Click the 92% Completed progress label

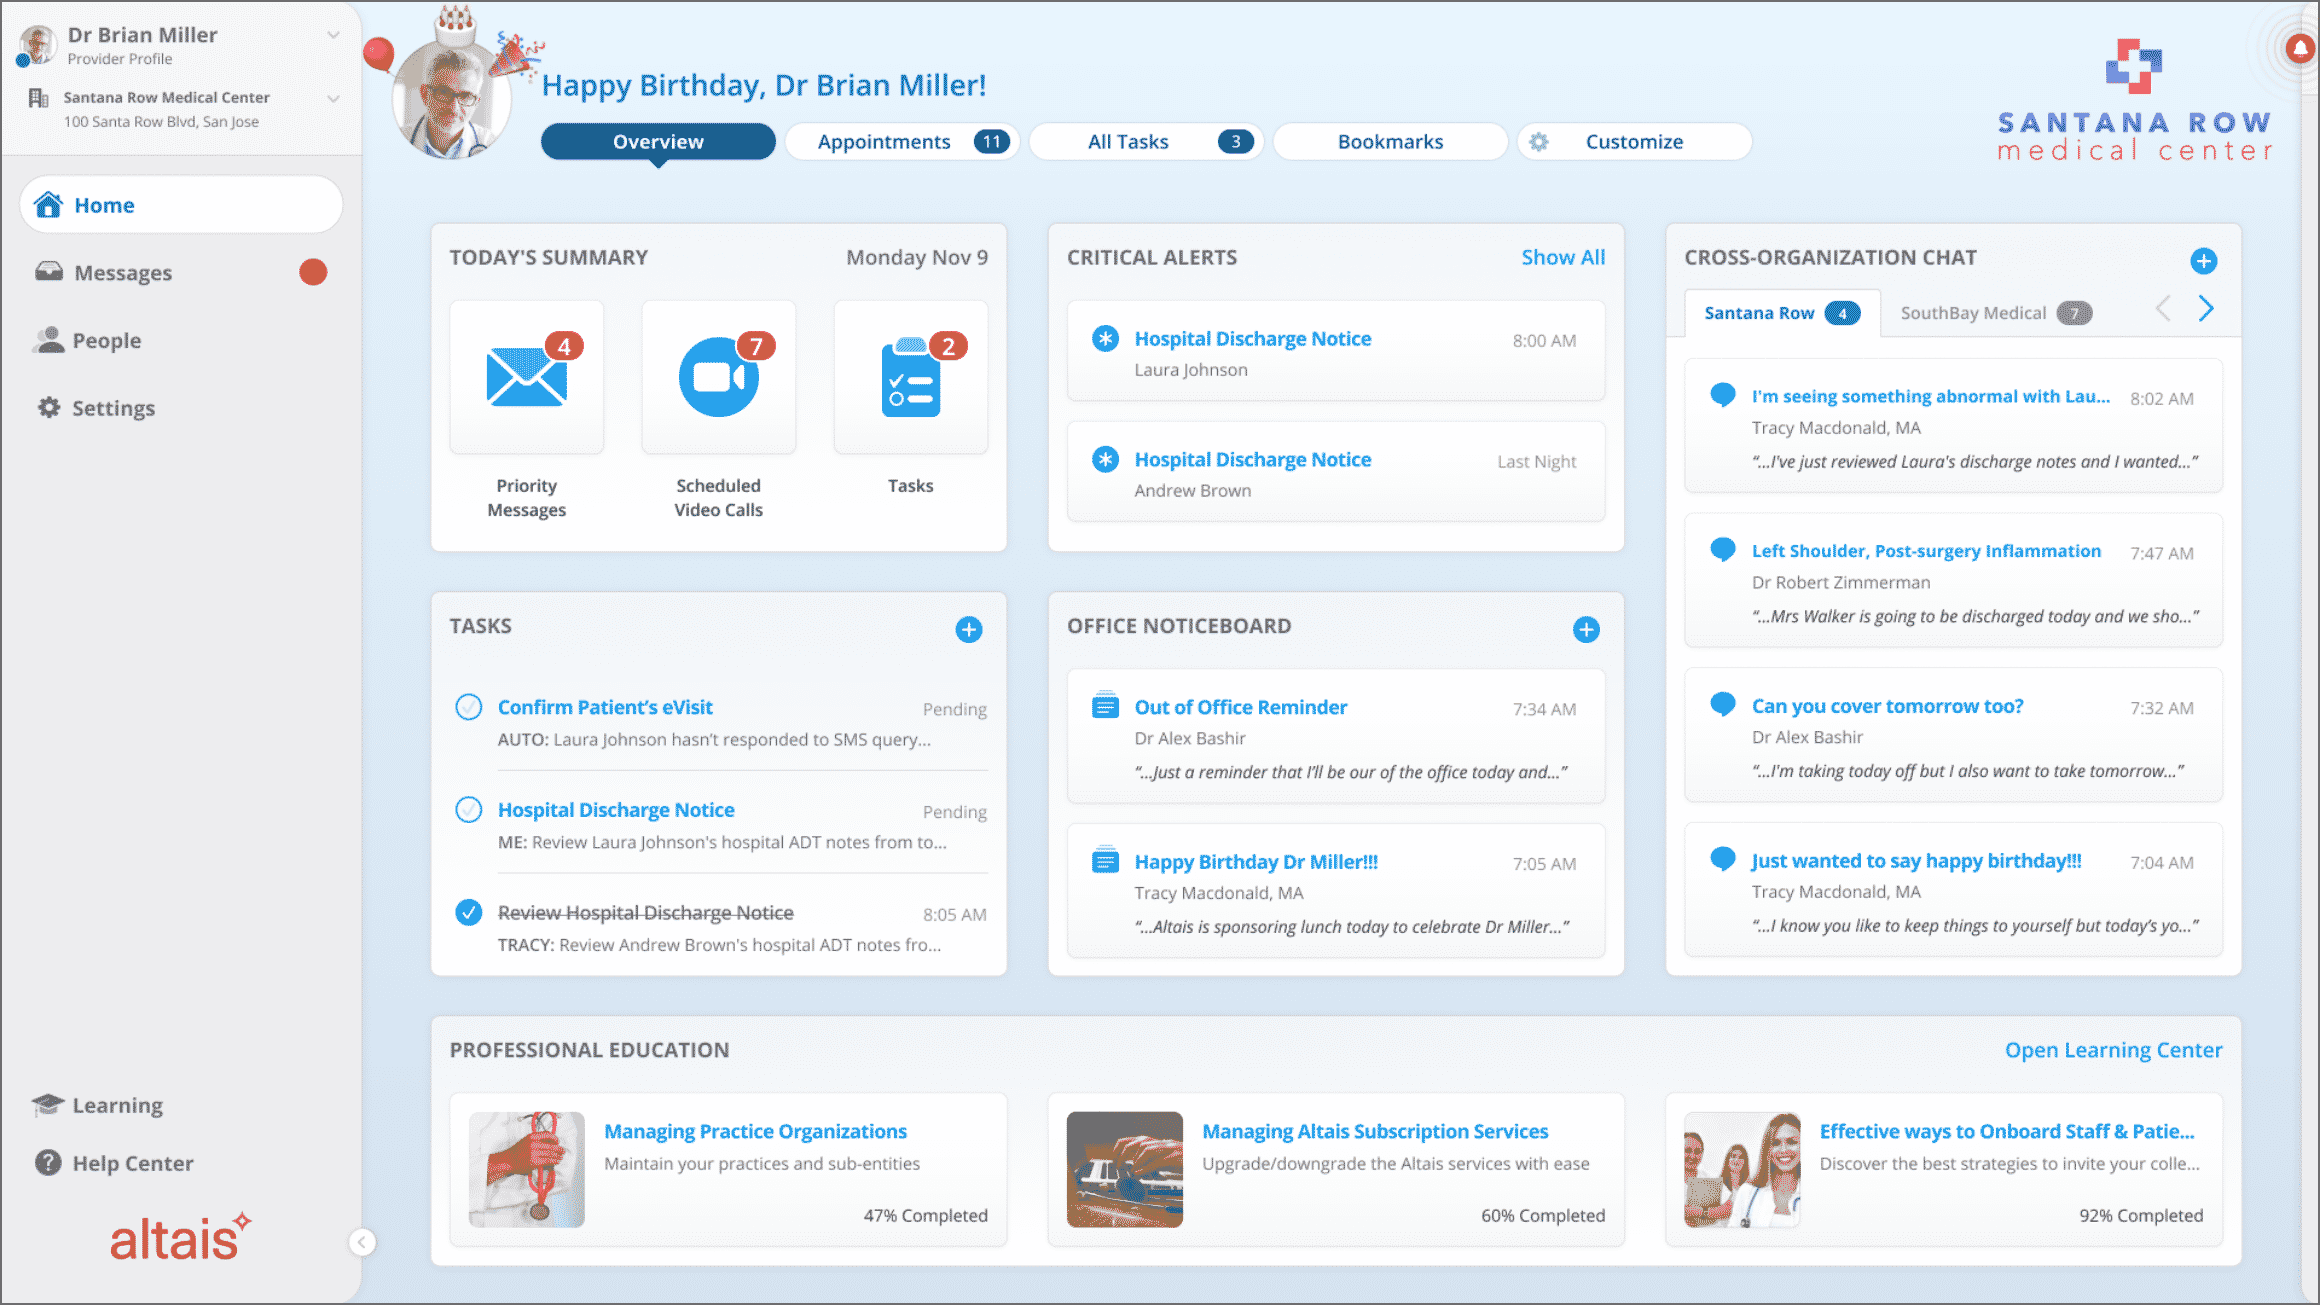2141,1215
